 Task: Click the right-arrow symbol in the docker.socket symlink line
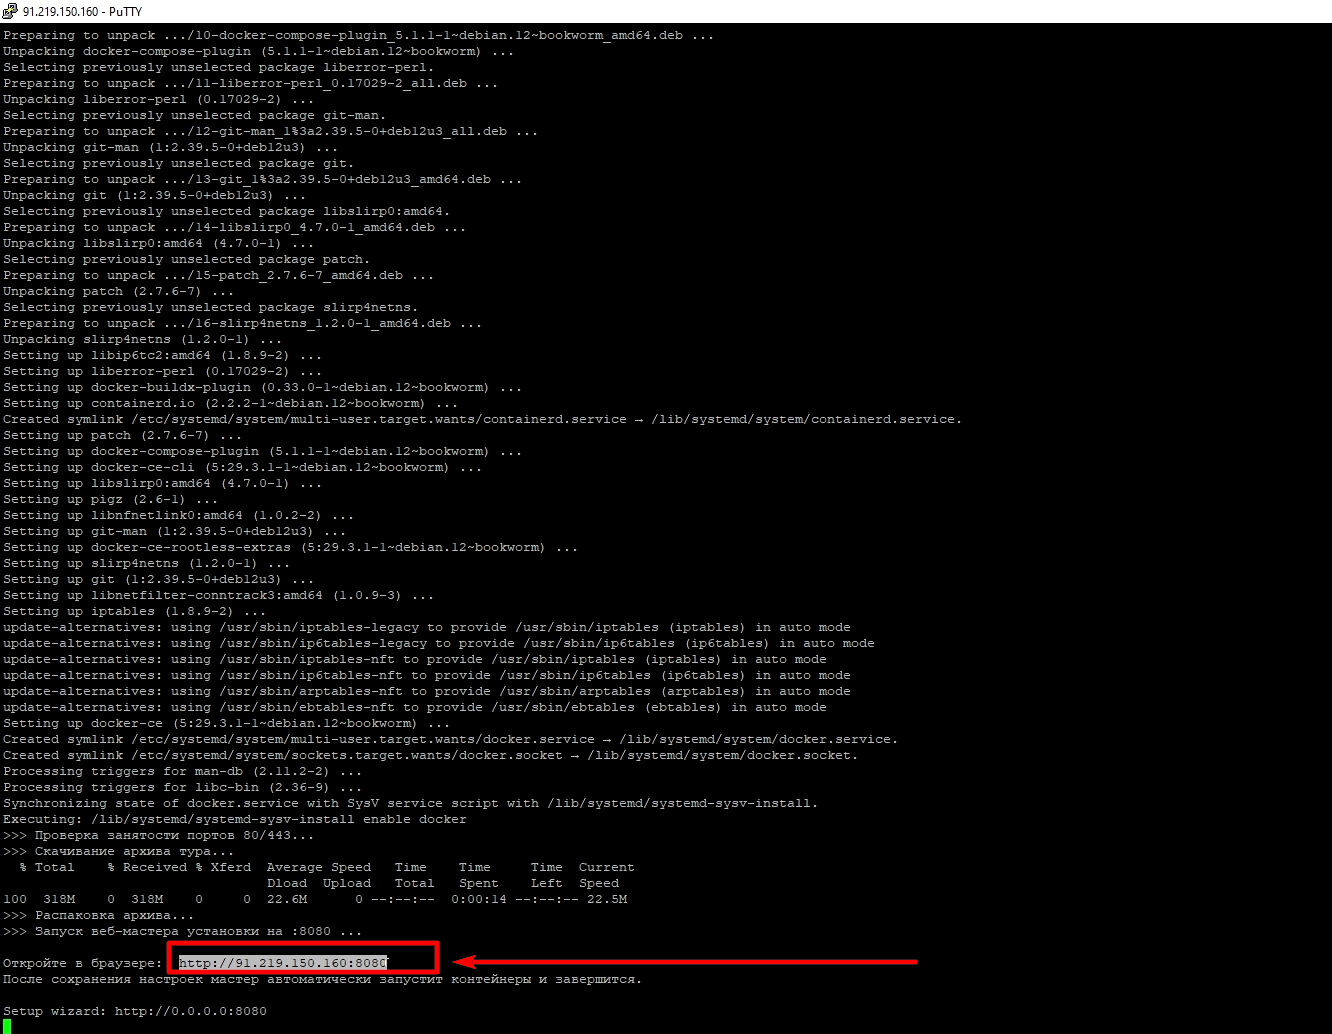[574, 755]
